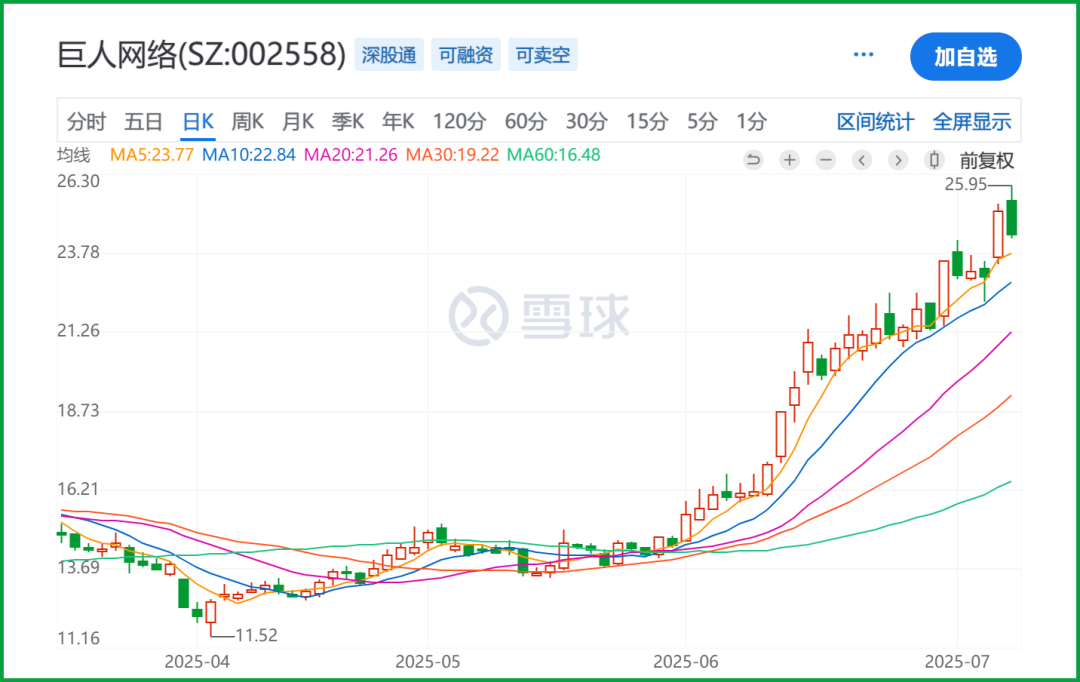The height and width of the screenshot is (682, 1080).
Task: Open the three-dot more options menu
Action: 863,54
